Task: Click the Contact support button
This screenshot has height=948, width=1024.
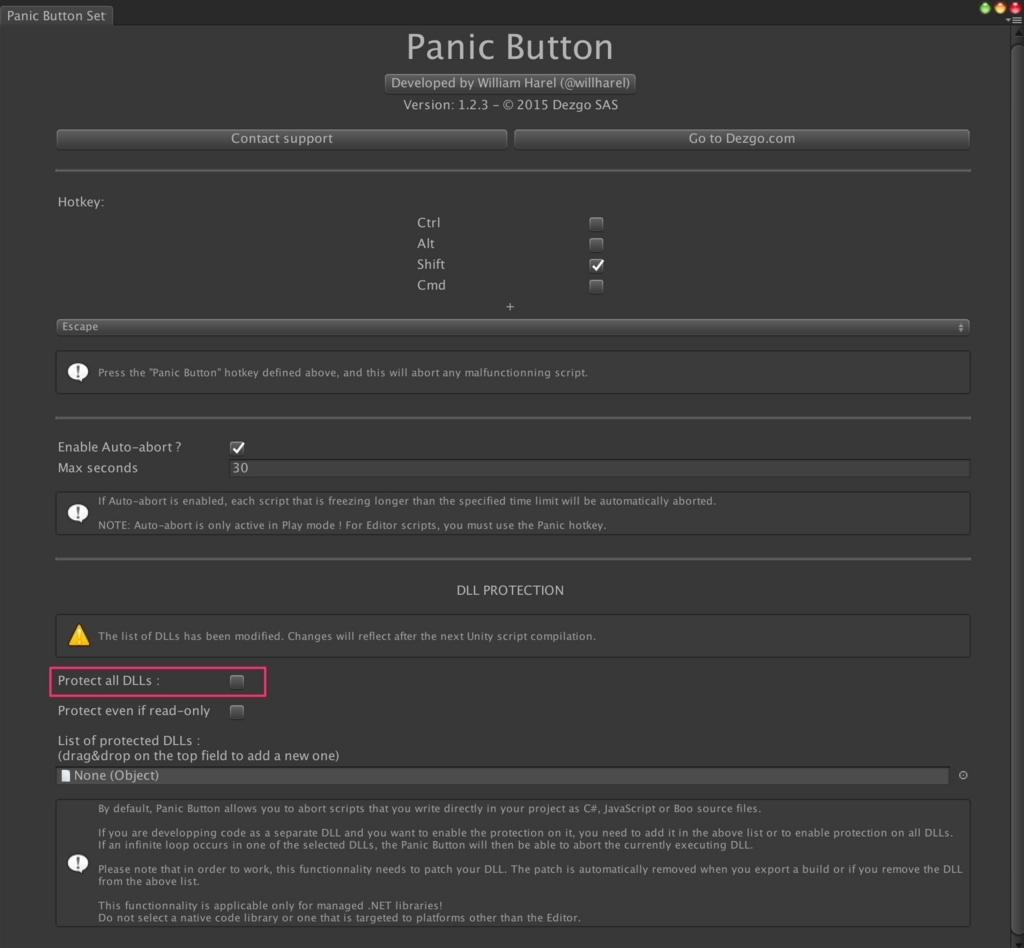Action: 281,138
